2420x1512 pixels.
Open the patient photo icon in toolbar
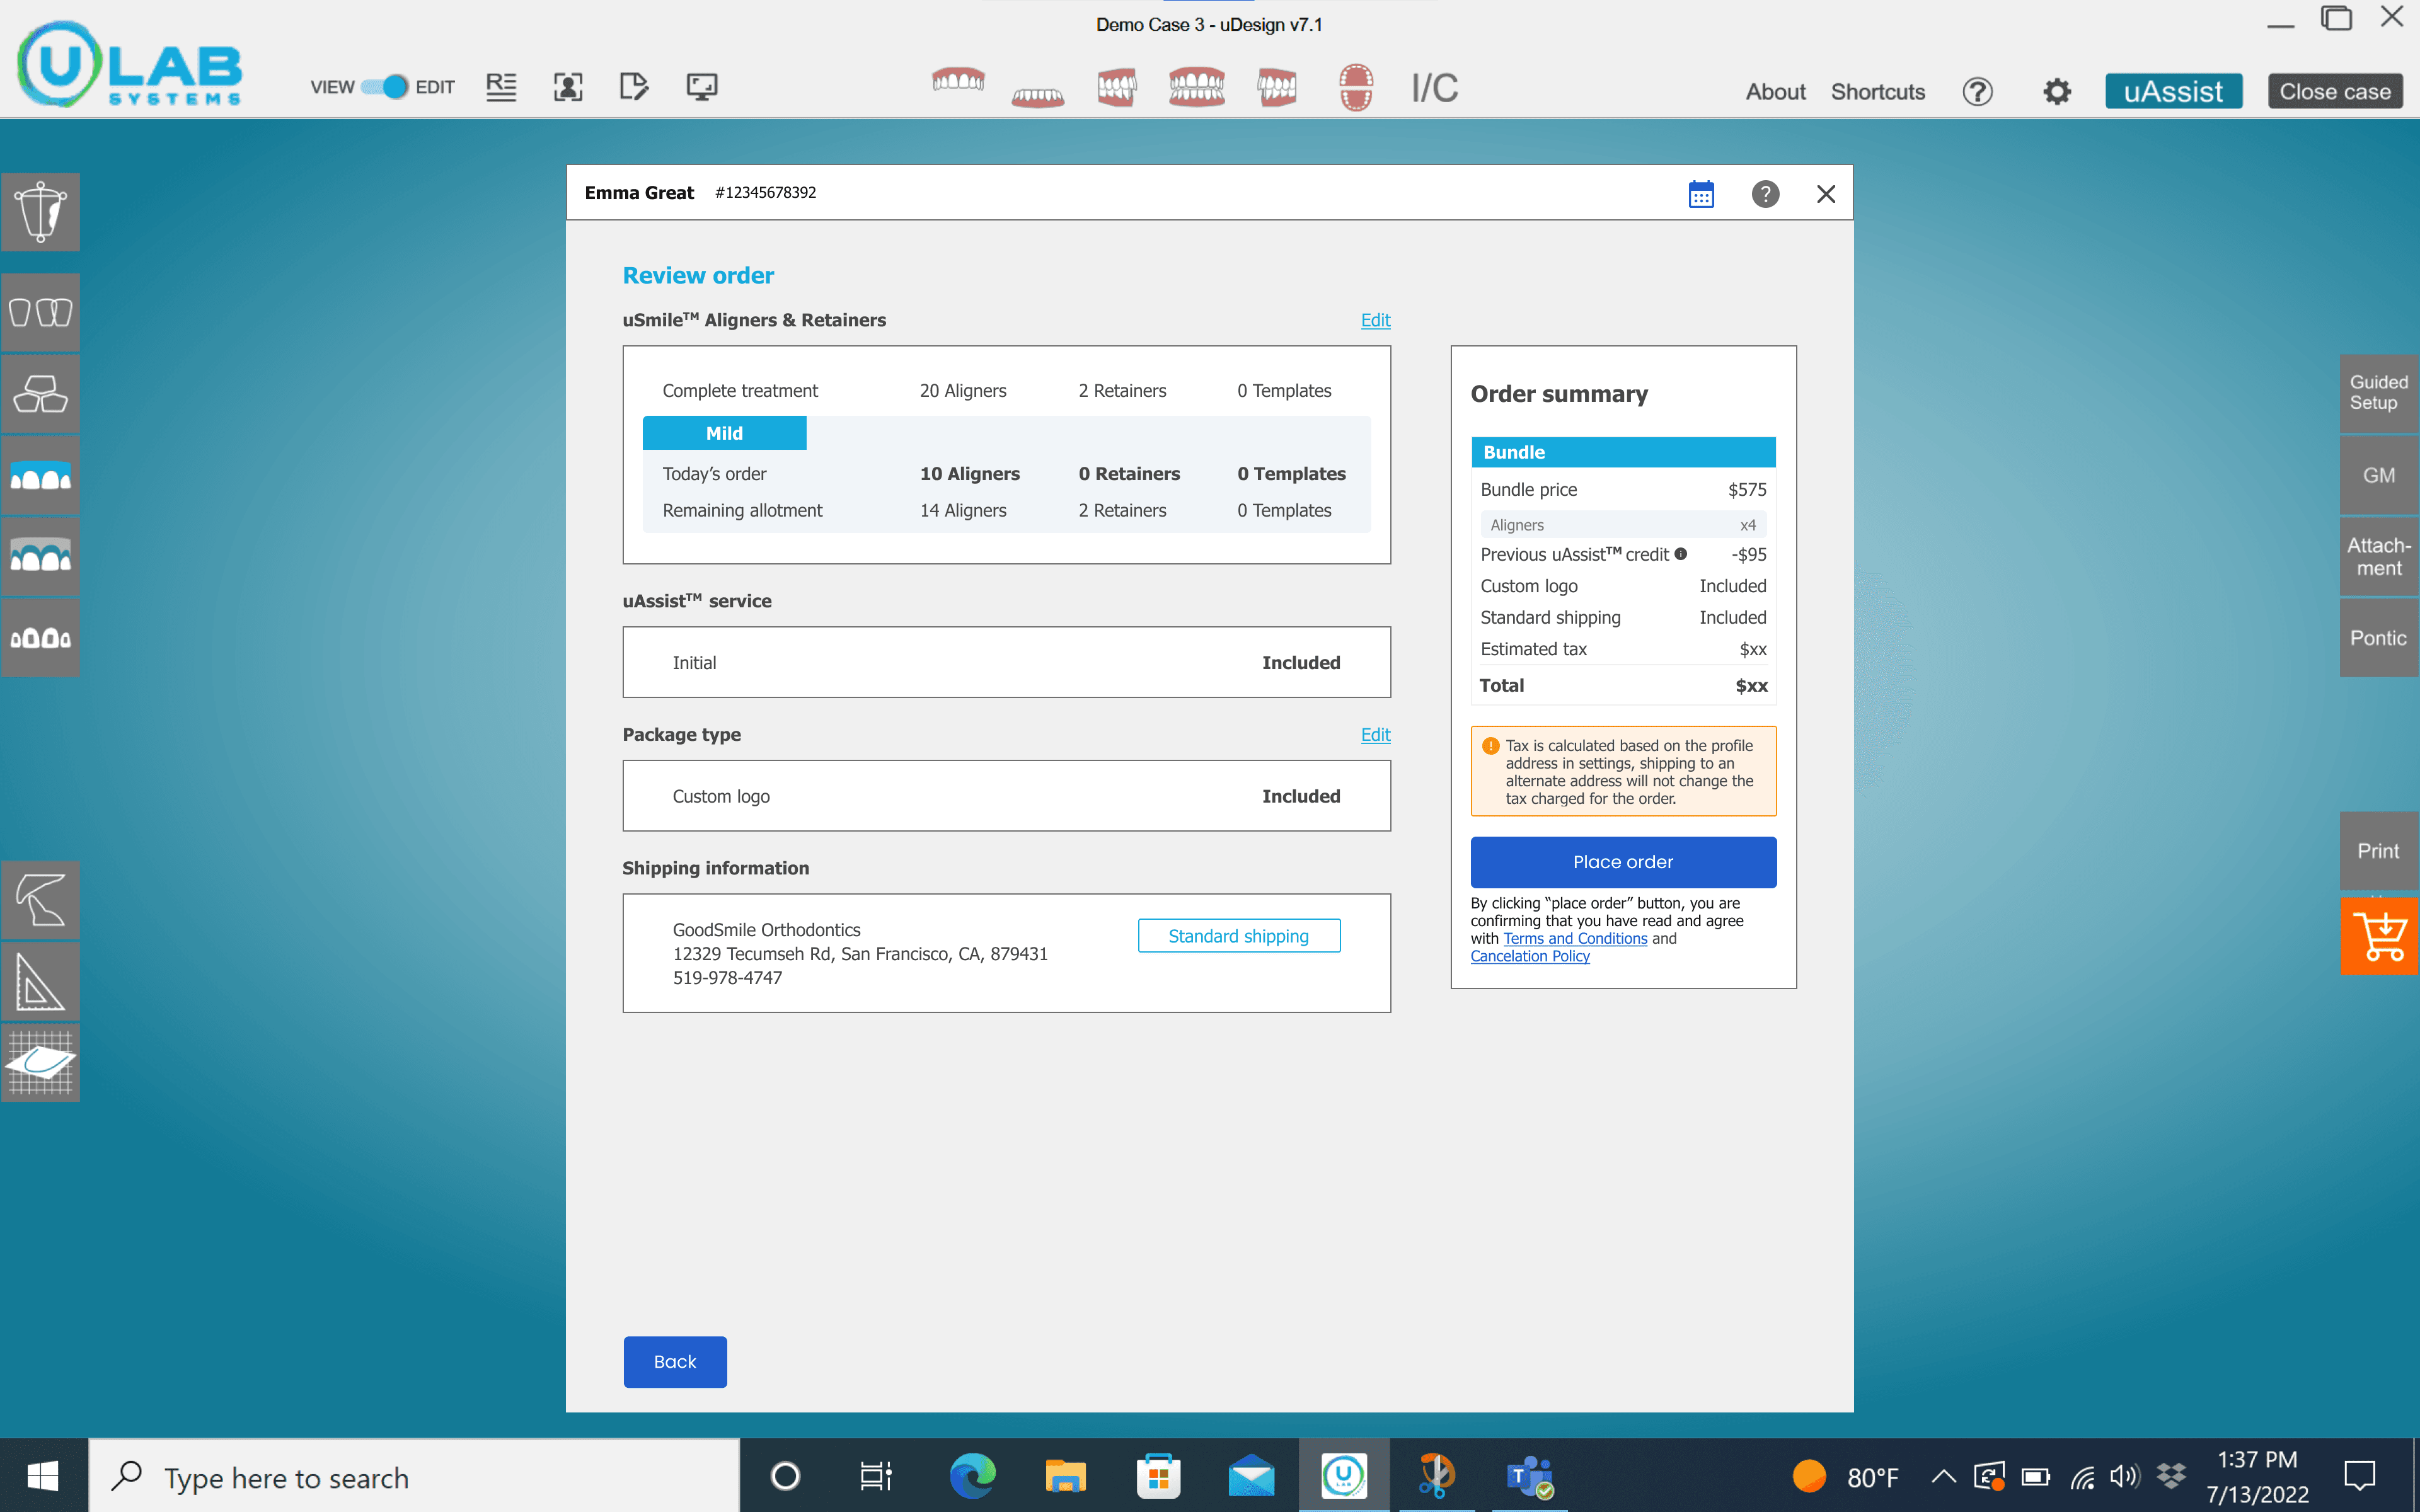point(568,87)
